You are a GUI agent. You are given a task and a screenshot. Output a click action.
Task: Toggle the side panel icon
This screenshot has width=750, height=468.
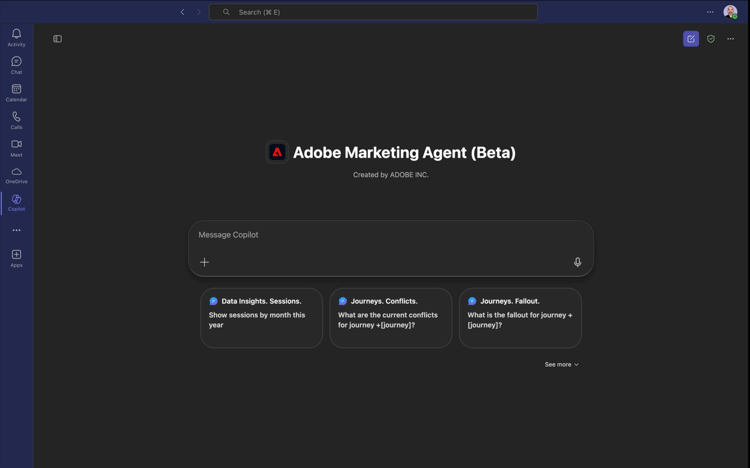click(x=57, y=39)
